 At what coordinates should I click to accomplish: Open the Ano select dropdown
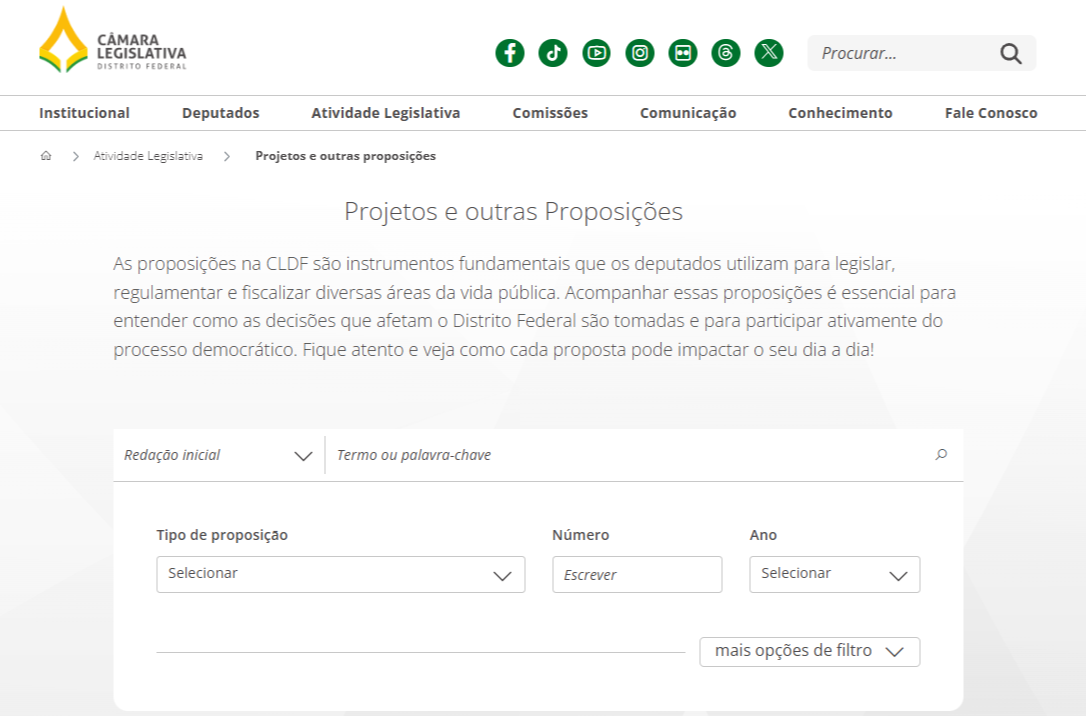pyautogui.click(x=834, y=575)
